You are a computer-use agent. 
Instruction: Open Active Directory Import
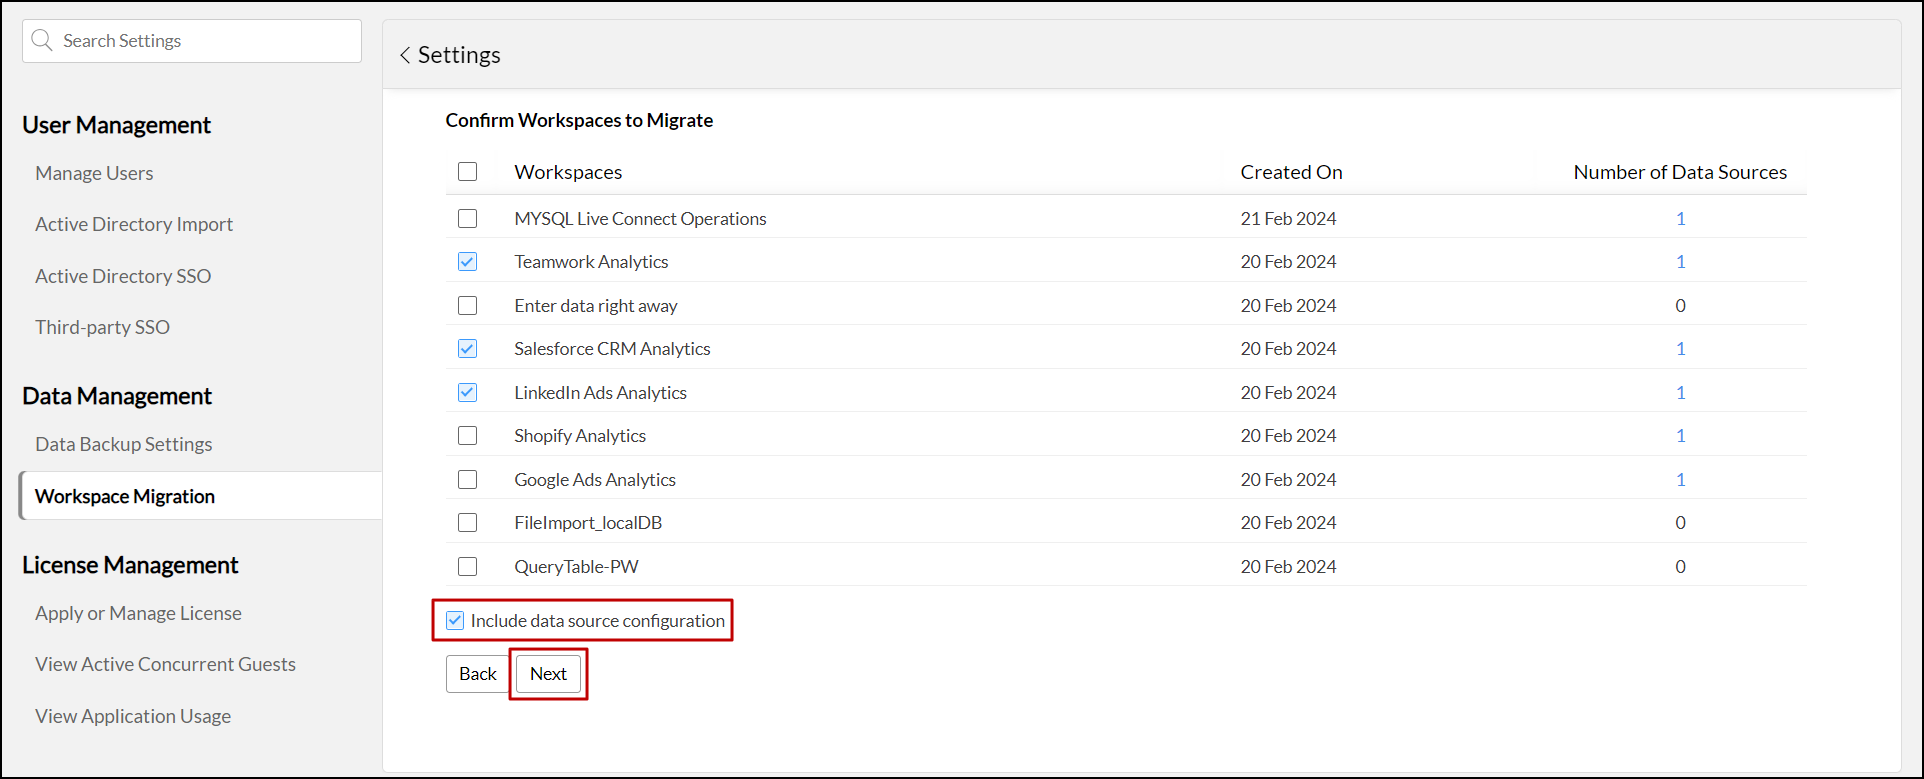(134, 224)
